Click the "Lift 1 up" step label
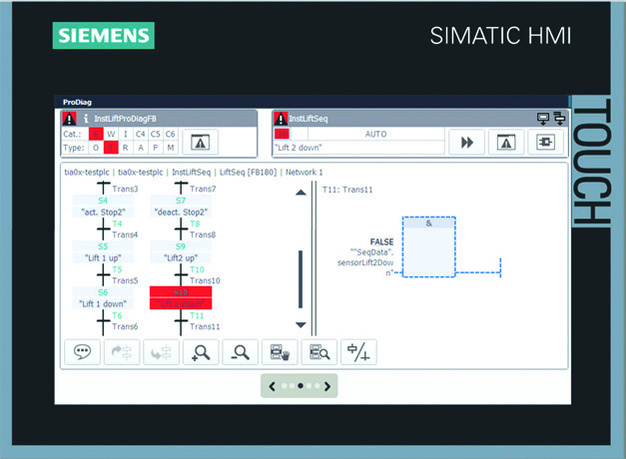 click(103, 258)
